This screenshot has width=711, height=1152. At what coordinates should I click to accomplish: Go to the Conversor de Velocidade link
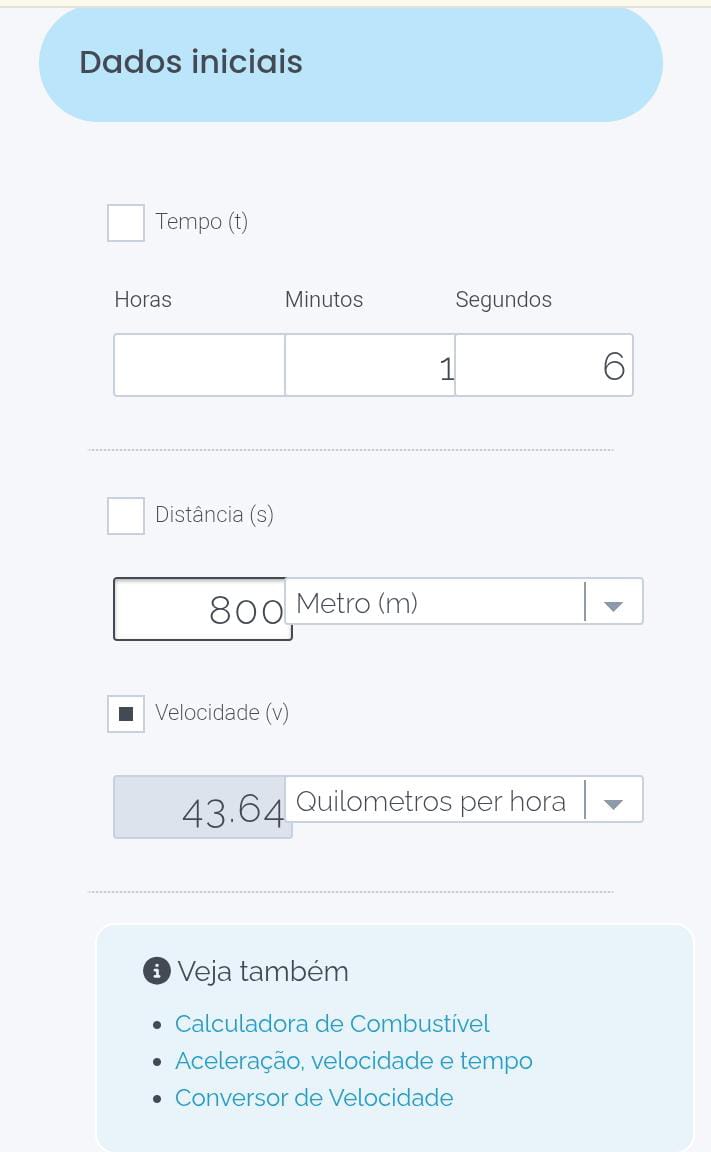314,1098
